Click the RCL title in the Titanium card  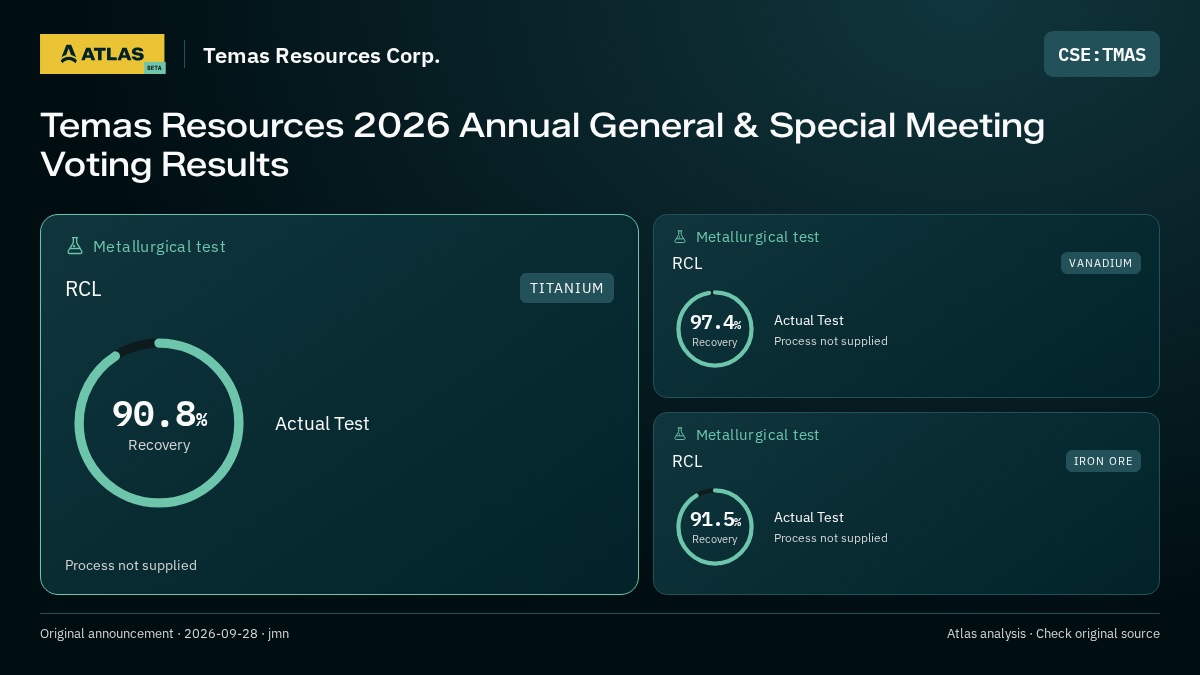tap(84, 289)
